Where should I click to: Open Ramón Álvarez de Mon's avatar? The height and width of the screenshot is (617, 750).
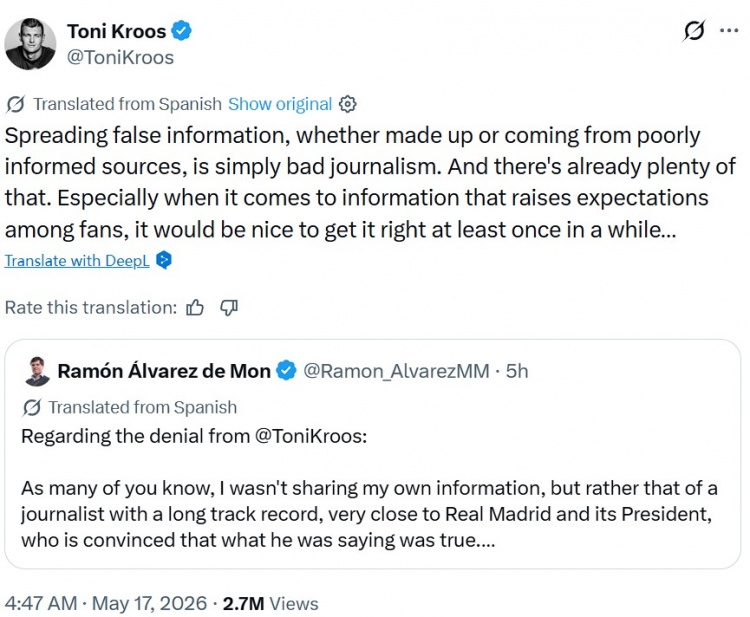click(x=37, y=371)
